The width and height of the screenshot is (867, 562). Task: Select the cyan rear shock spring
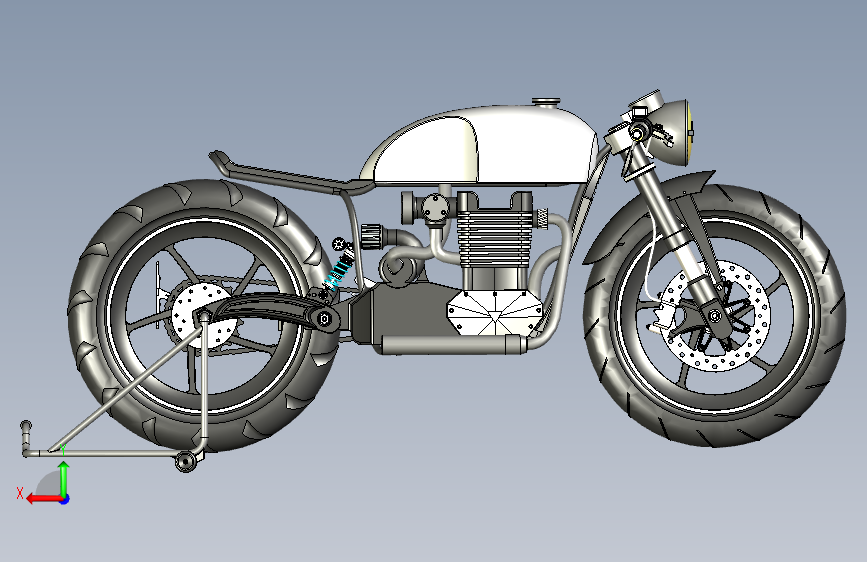(337, 273)
